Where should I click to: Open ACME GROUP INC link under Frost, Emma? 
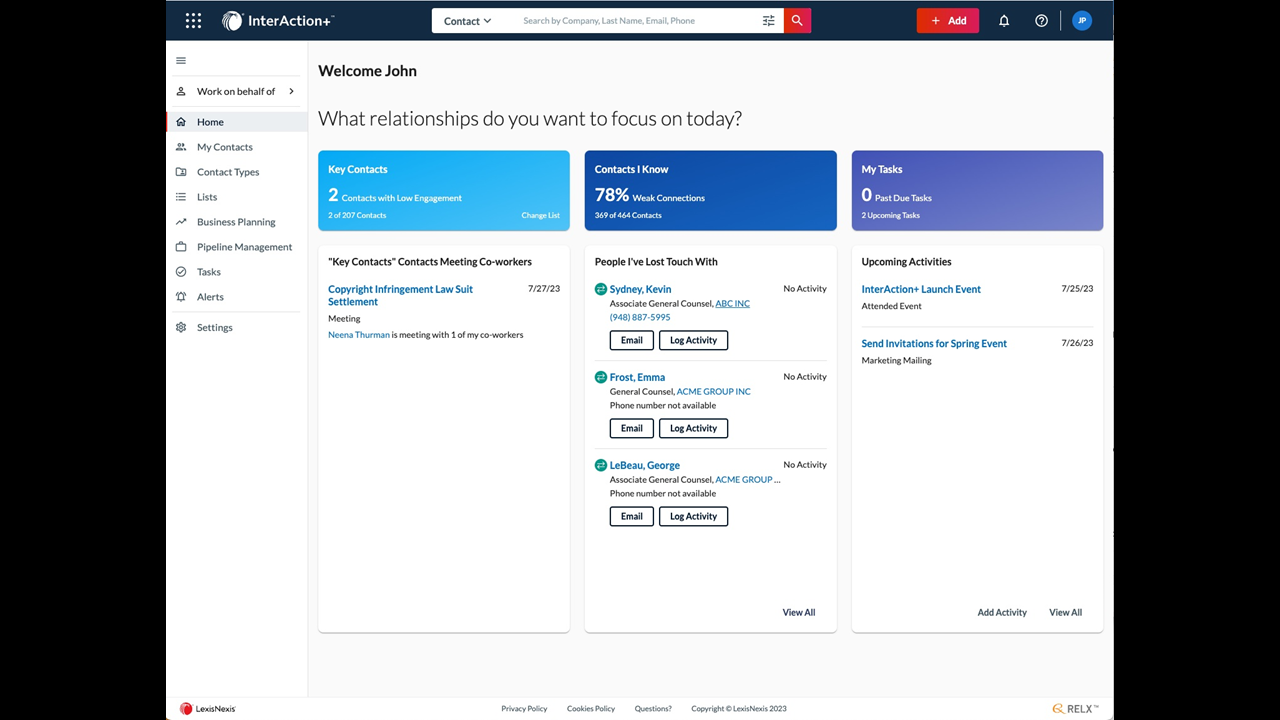pos(714,392)
